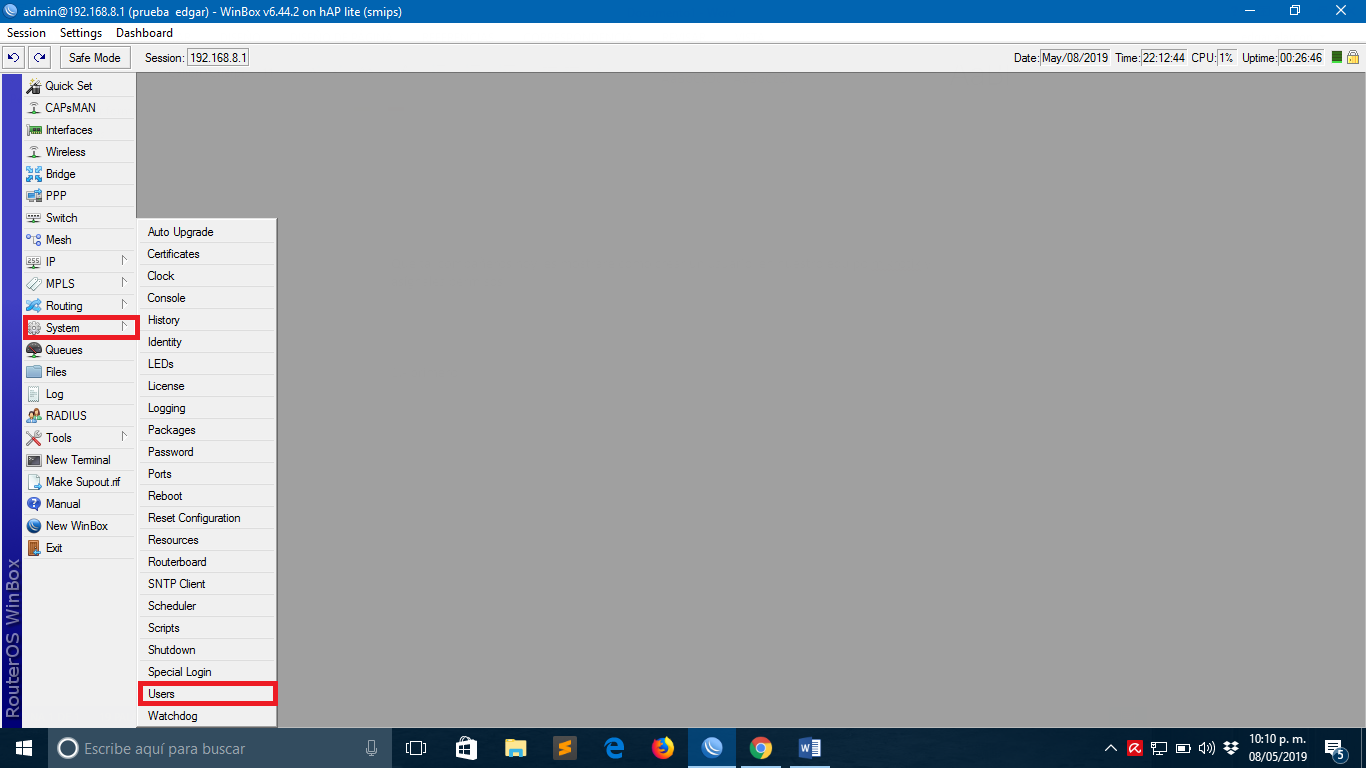1366x768 pixels.
Task: Choose Reset Configuration in System submenu
Action: click(x=194, y=518)
